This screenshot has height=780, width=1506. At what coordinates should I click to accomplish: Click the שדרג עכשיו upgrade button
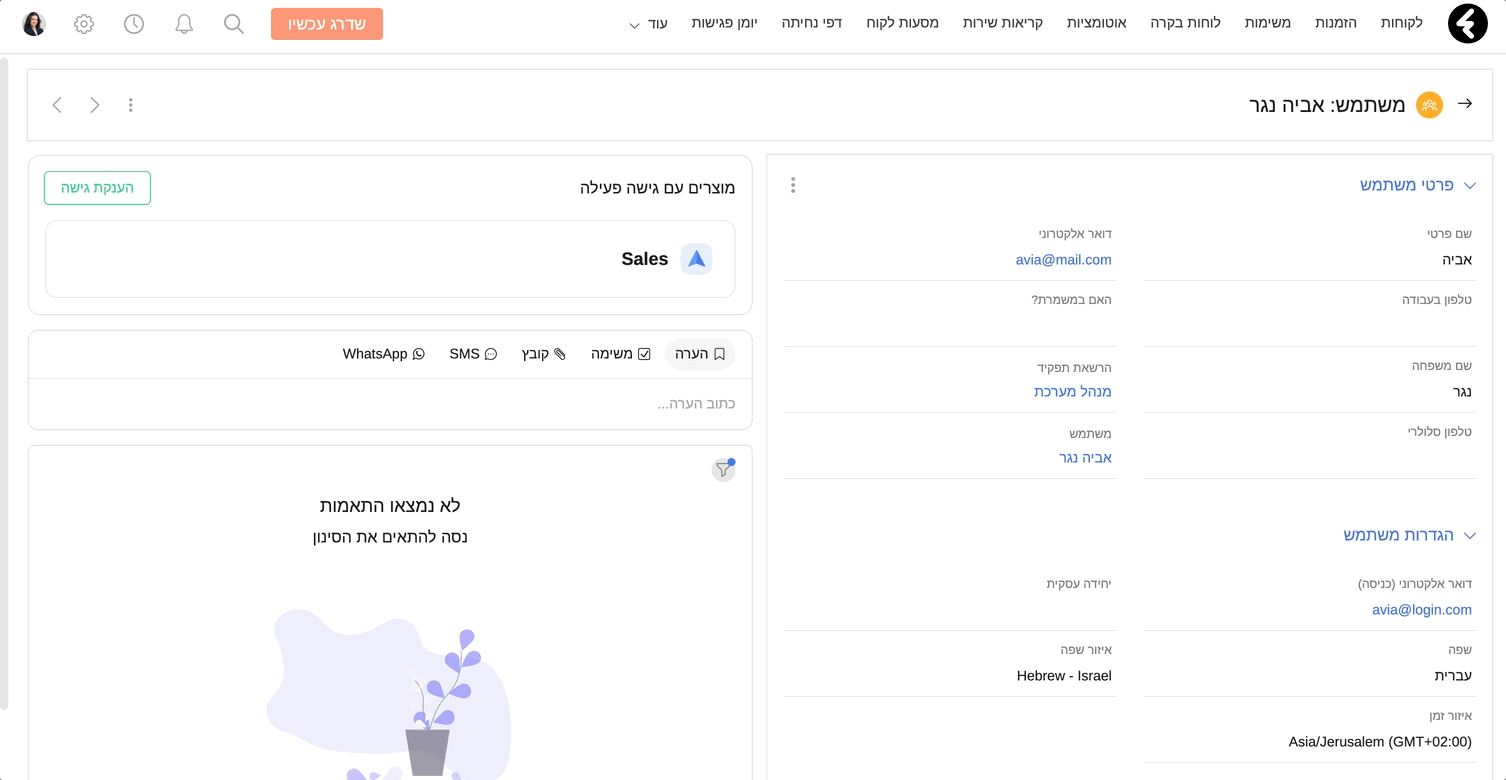(327, 24)
